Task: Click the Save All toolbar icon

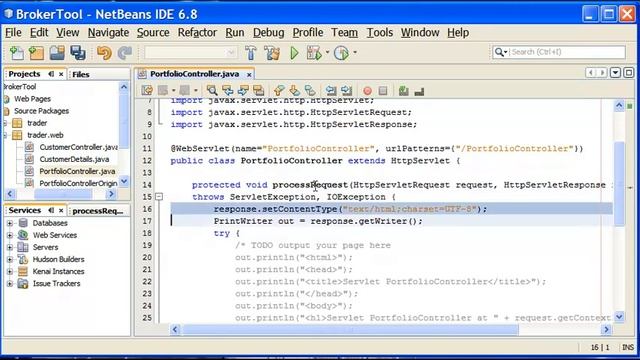Action: pos(78,53)
